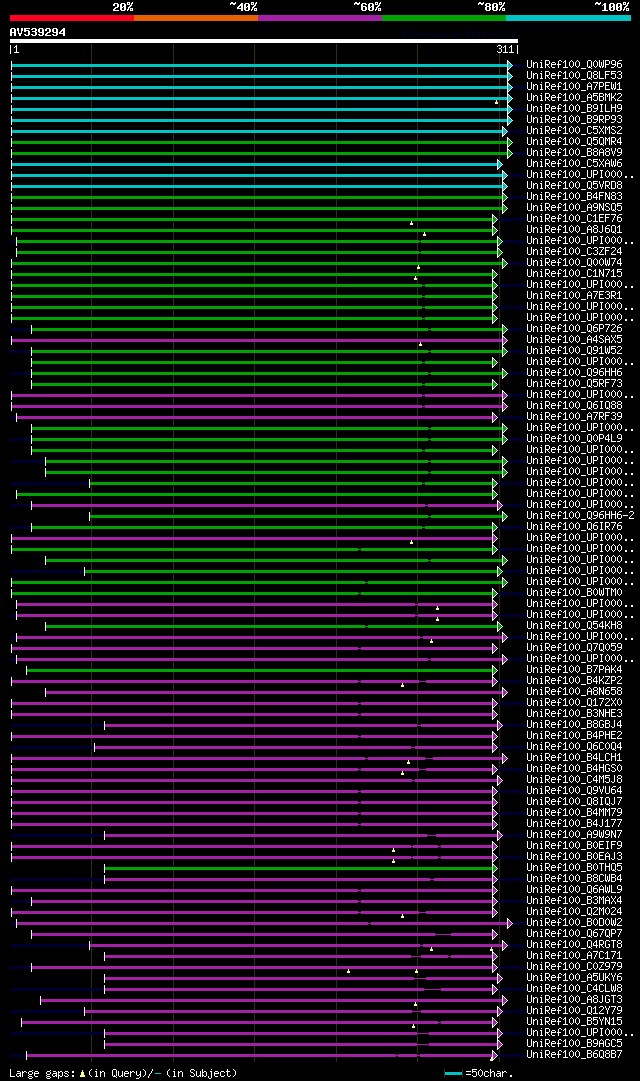The image size is (640, 1081).
Task: Select the UniRef100_Q96HH6-2 label
Action: pyautogui.click(x=580, y=516)
